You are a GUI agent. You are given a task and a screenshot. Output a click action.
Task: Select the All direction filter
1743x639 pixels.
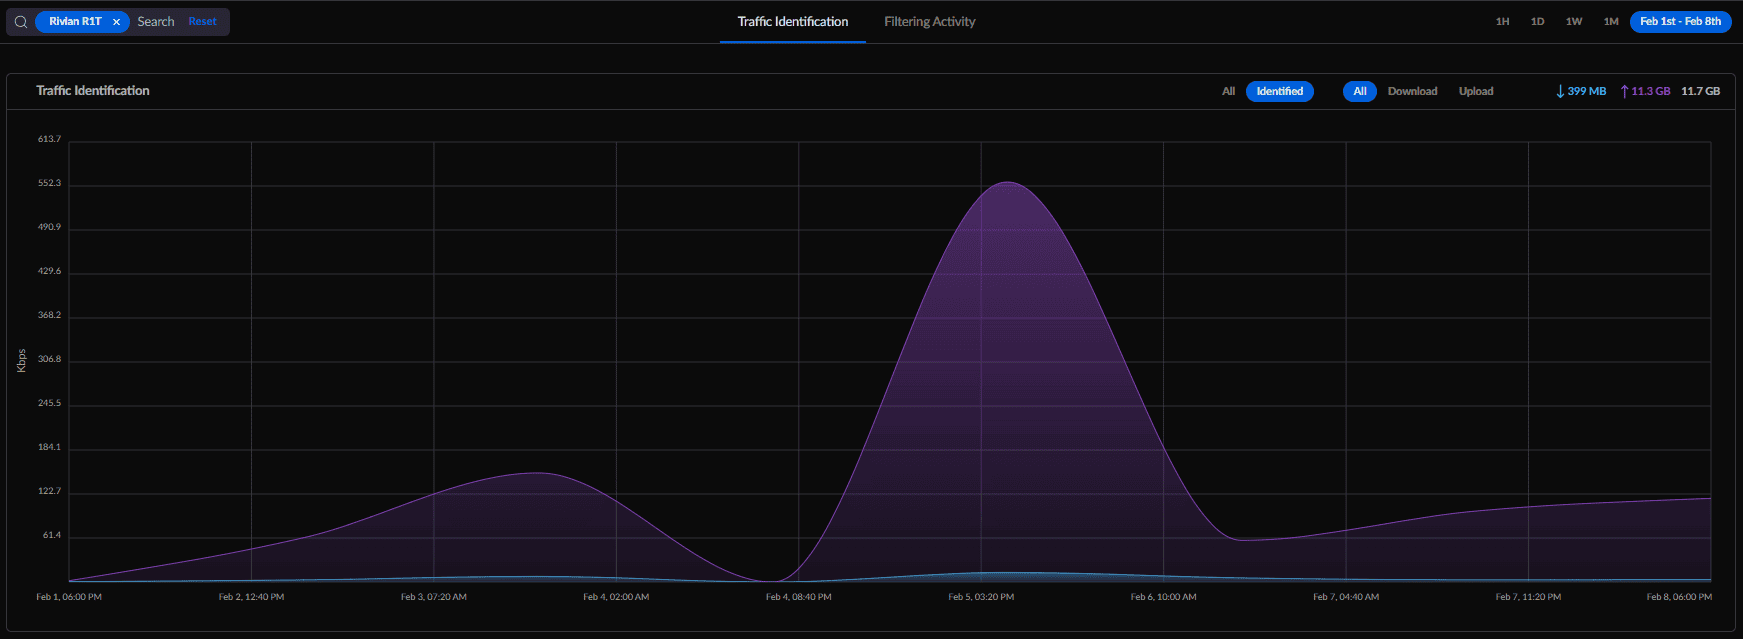coord(1359,92)
